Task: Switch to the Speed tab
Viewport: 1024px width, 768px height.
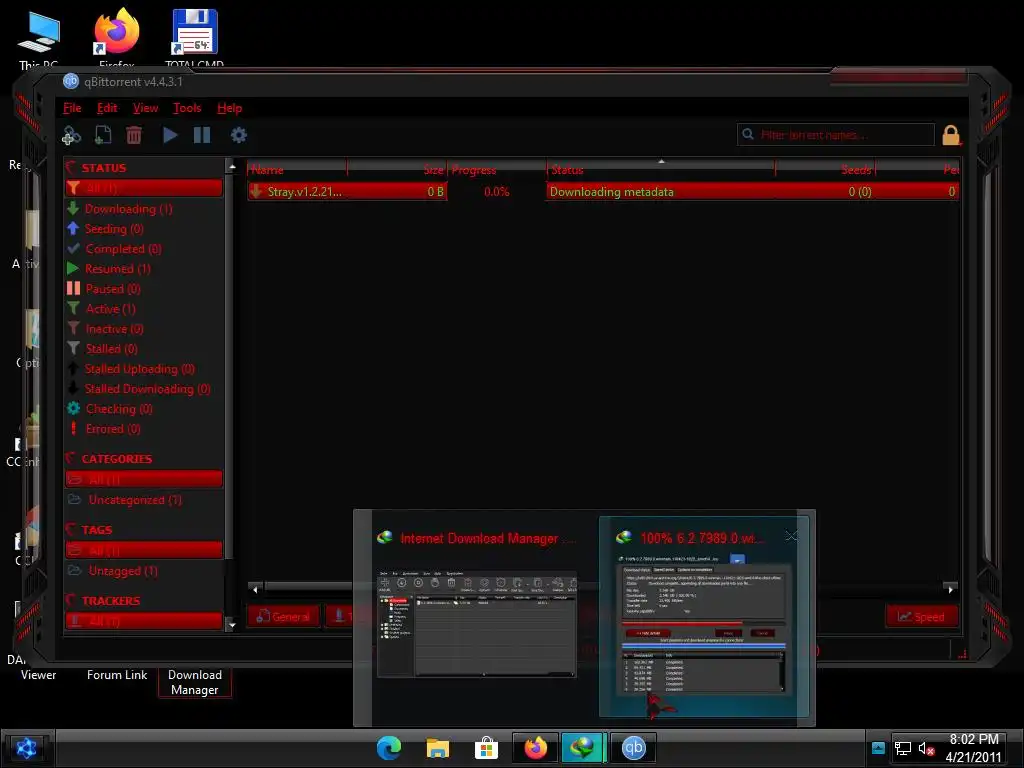Action: point(921,616)
